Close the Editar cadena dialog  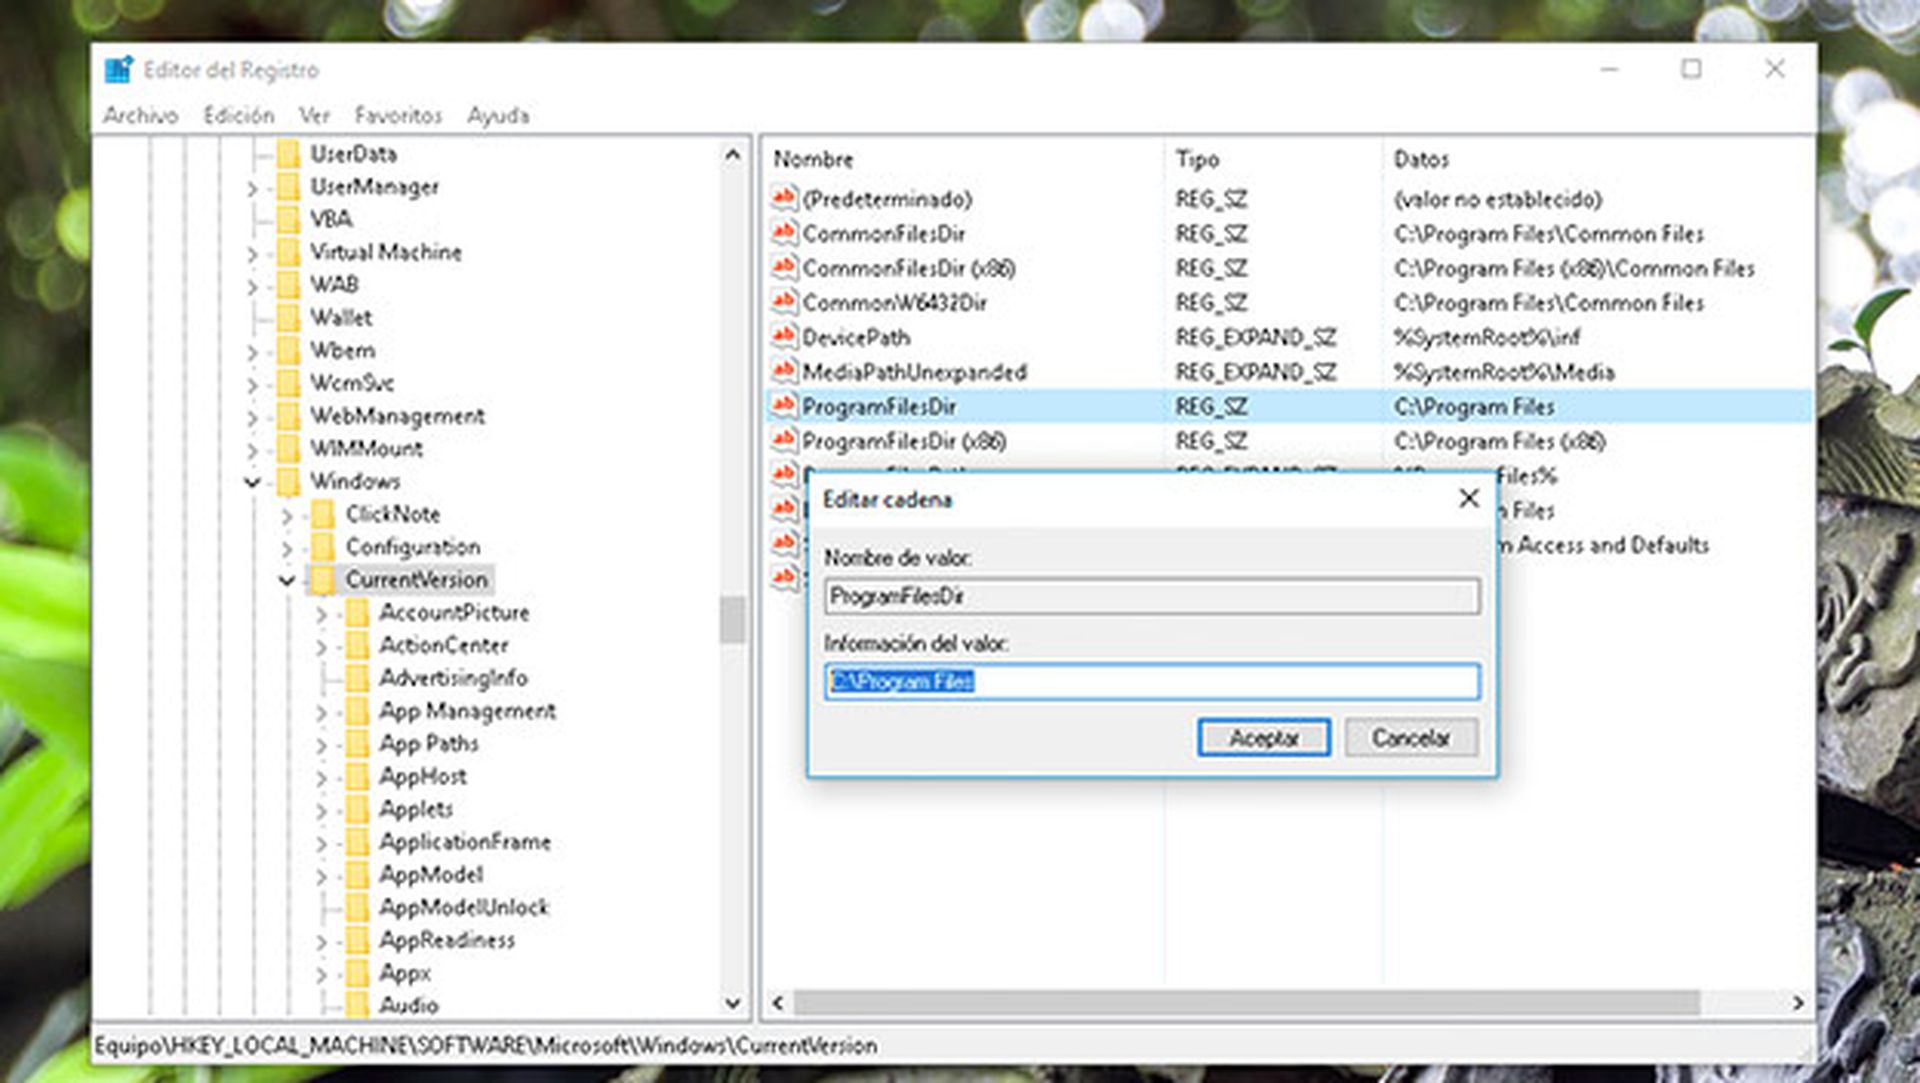click(x=1468, y=499)
